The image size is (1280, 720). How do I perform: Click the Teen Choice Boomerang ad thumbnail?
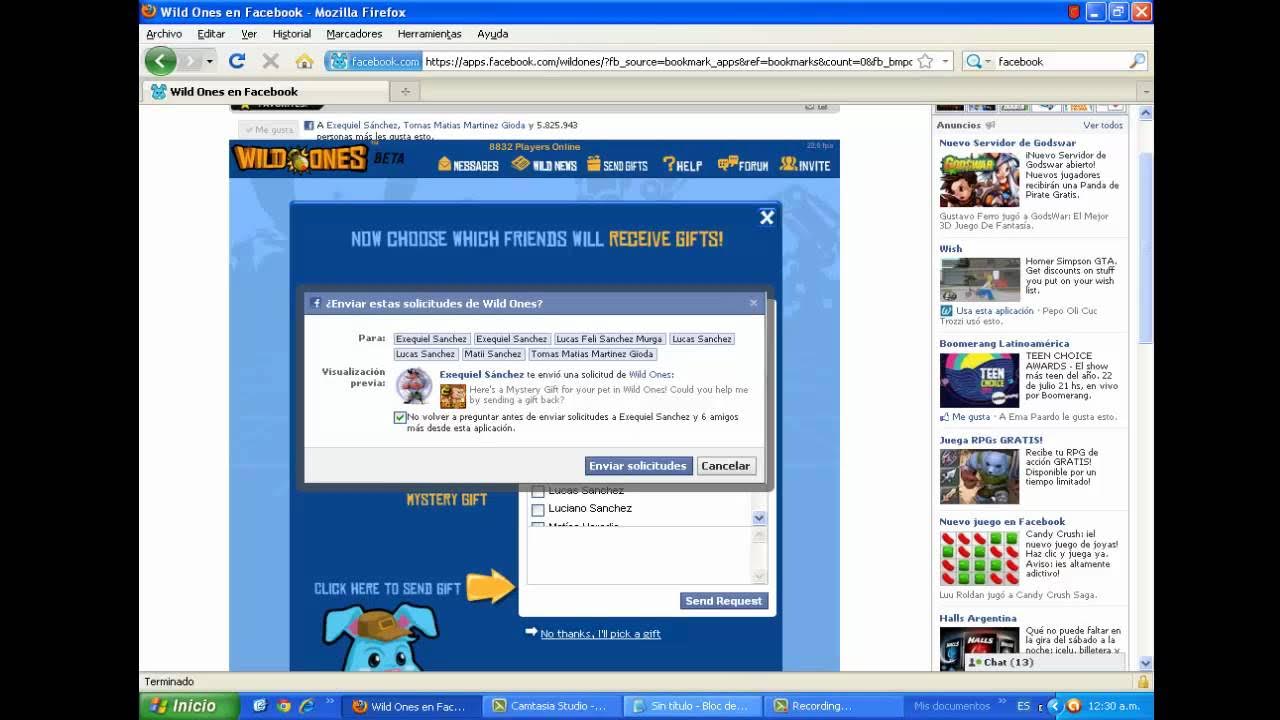tap(979, 381)
